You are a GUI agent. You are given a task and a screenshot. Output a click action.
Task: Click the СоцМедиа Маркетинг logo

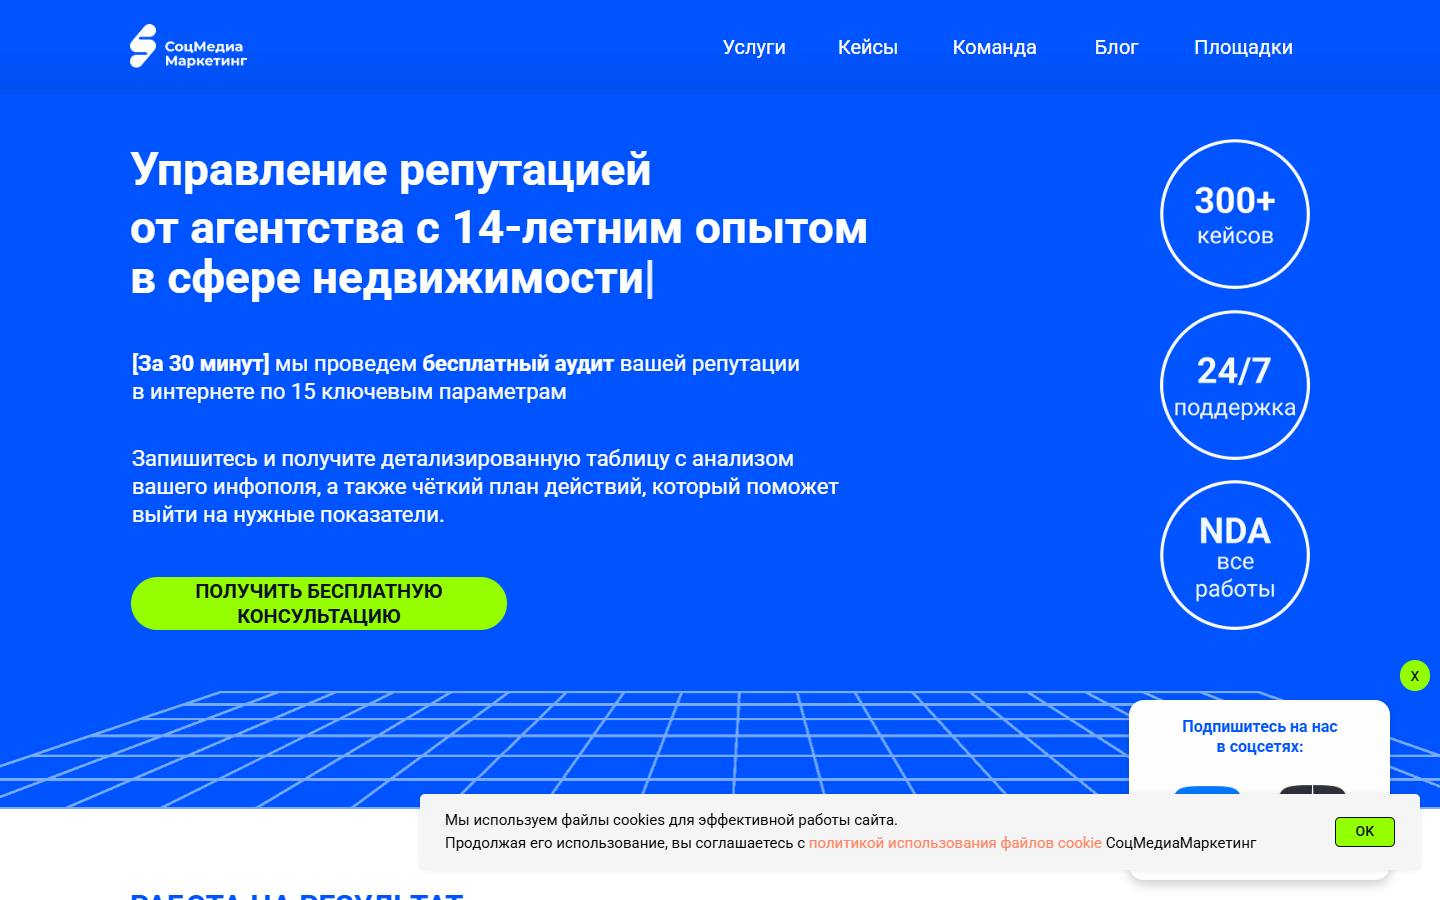click(x=188, y=46)
